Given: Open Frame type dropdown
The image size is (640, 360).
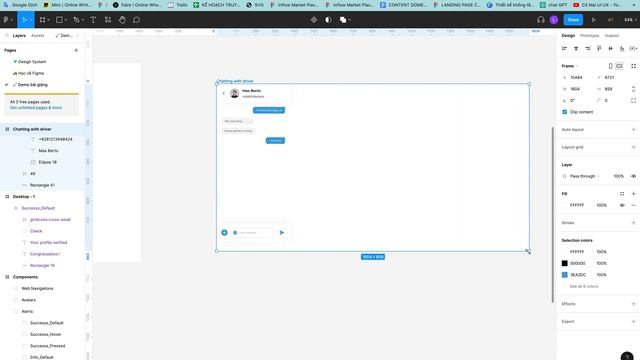Looking at the screenshot, I should pyautogui.click(x=570, y=66).
